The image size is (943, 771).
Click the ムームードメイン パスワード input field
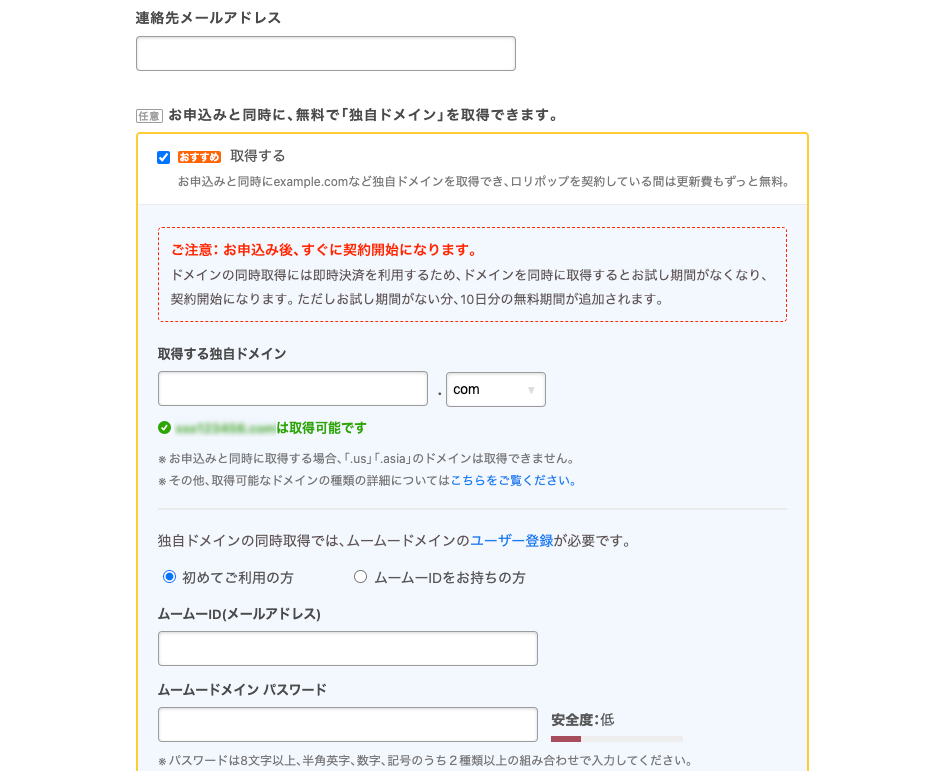347,725
